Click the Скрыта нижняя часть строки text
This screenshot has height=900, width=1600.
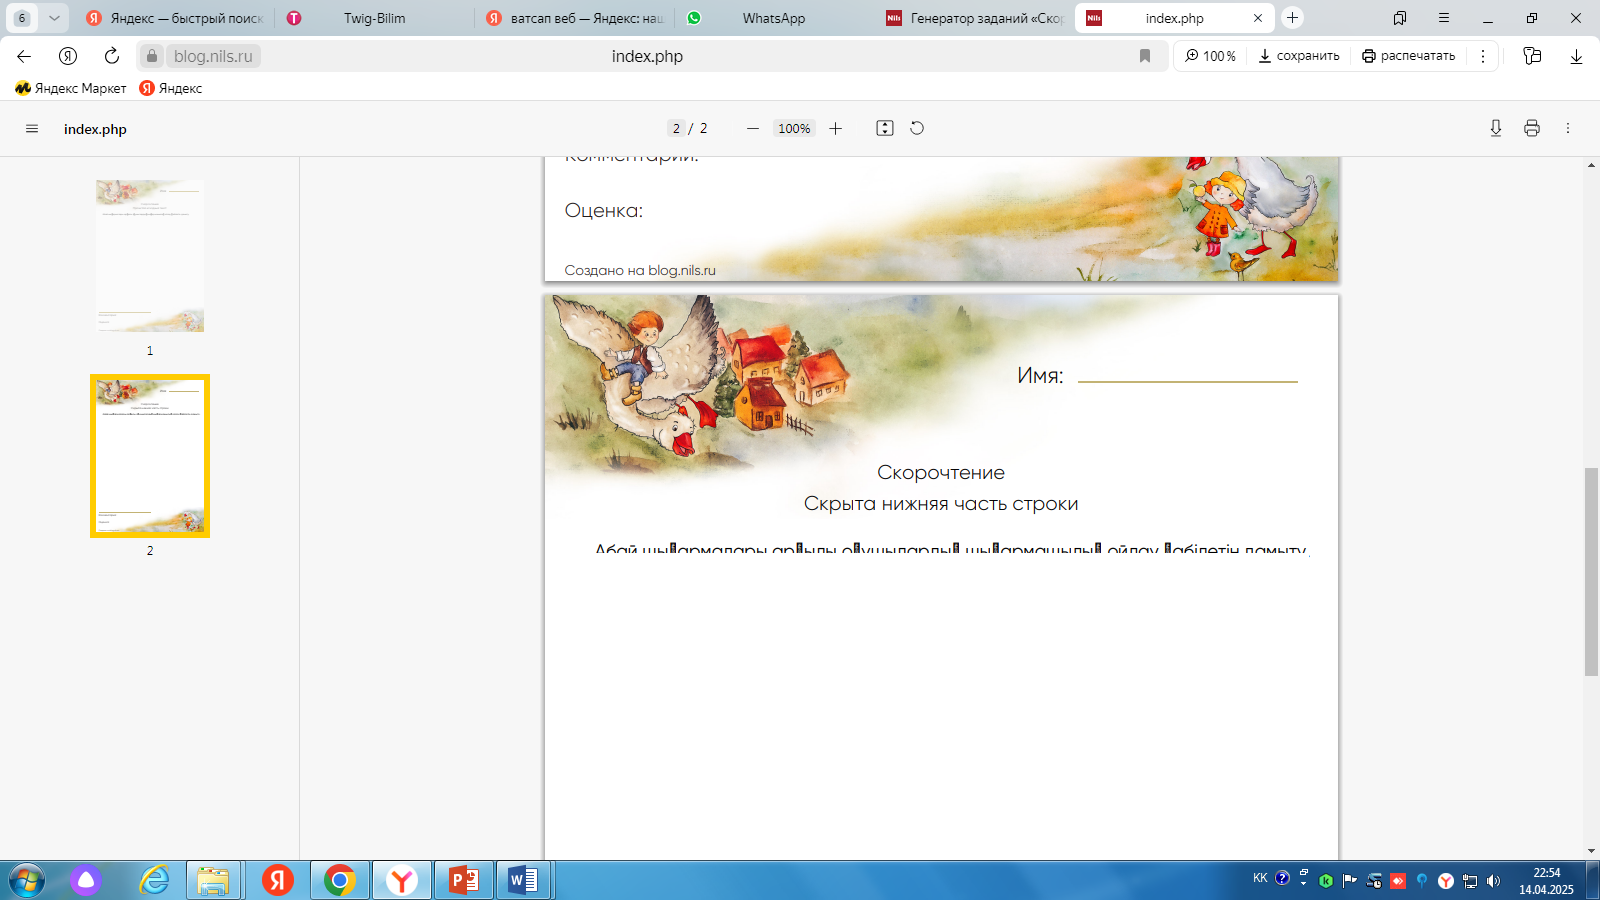coord(941,504)
